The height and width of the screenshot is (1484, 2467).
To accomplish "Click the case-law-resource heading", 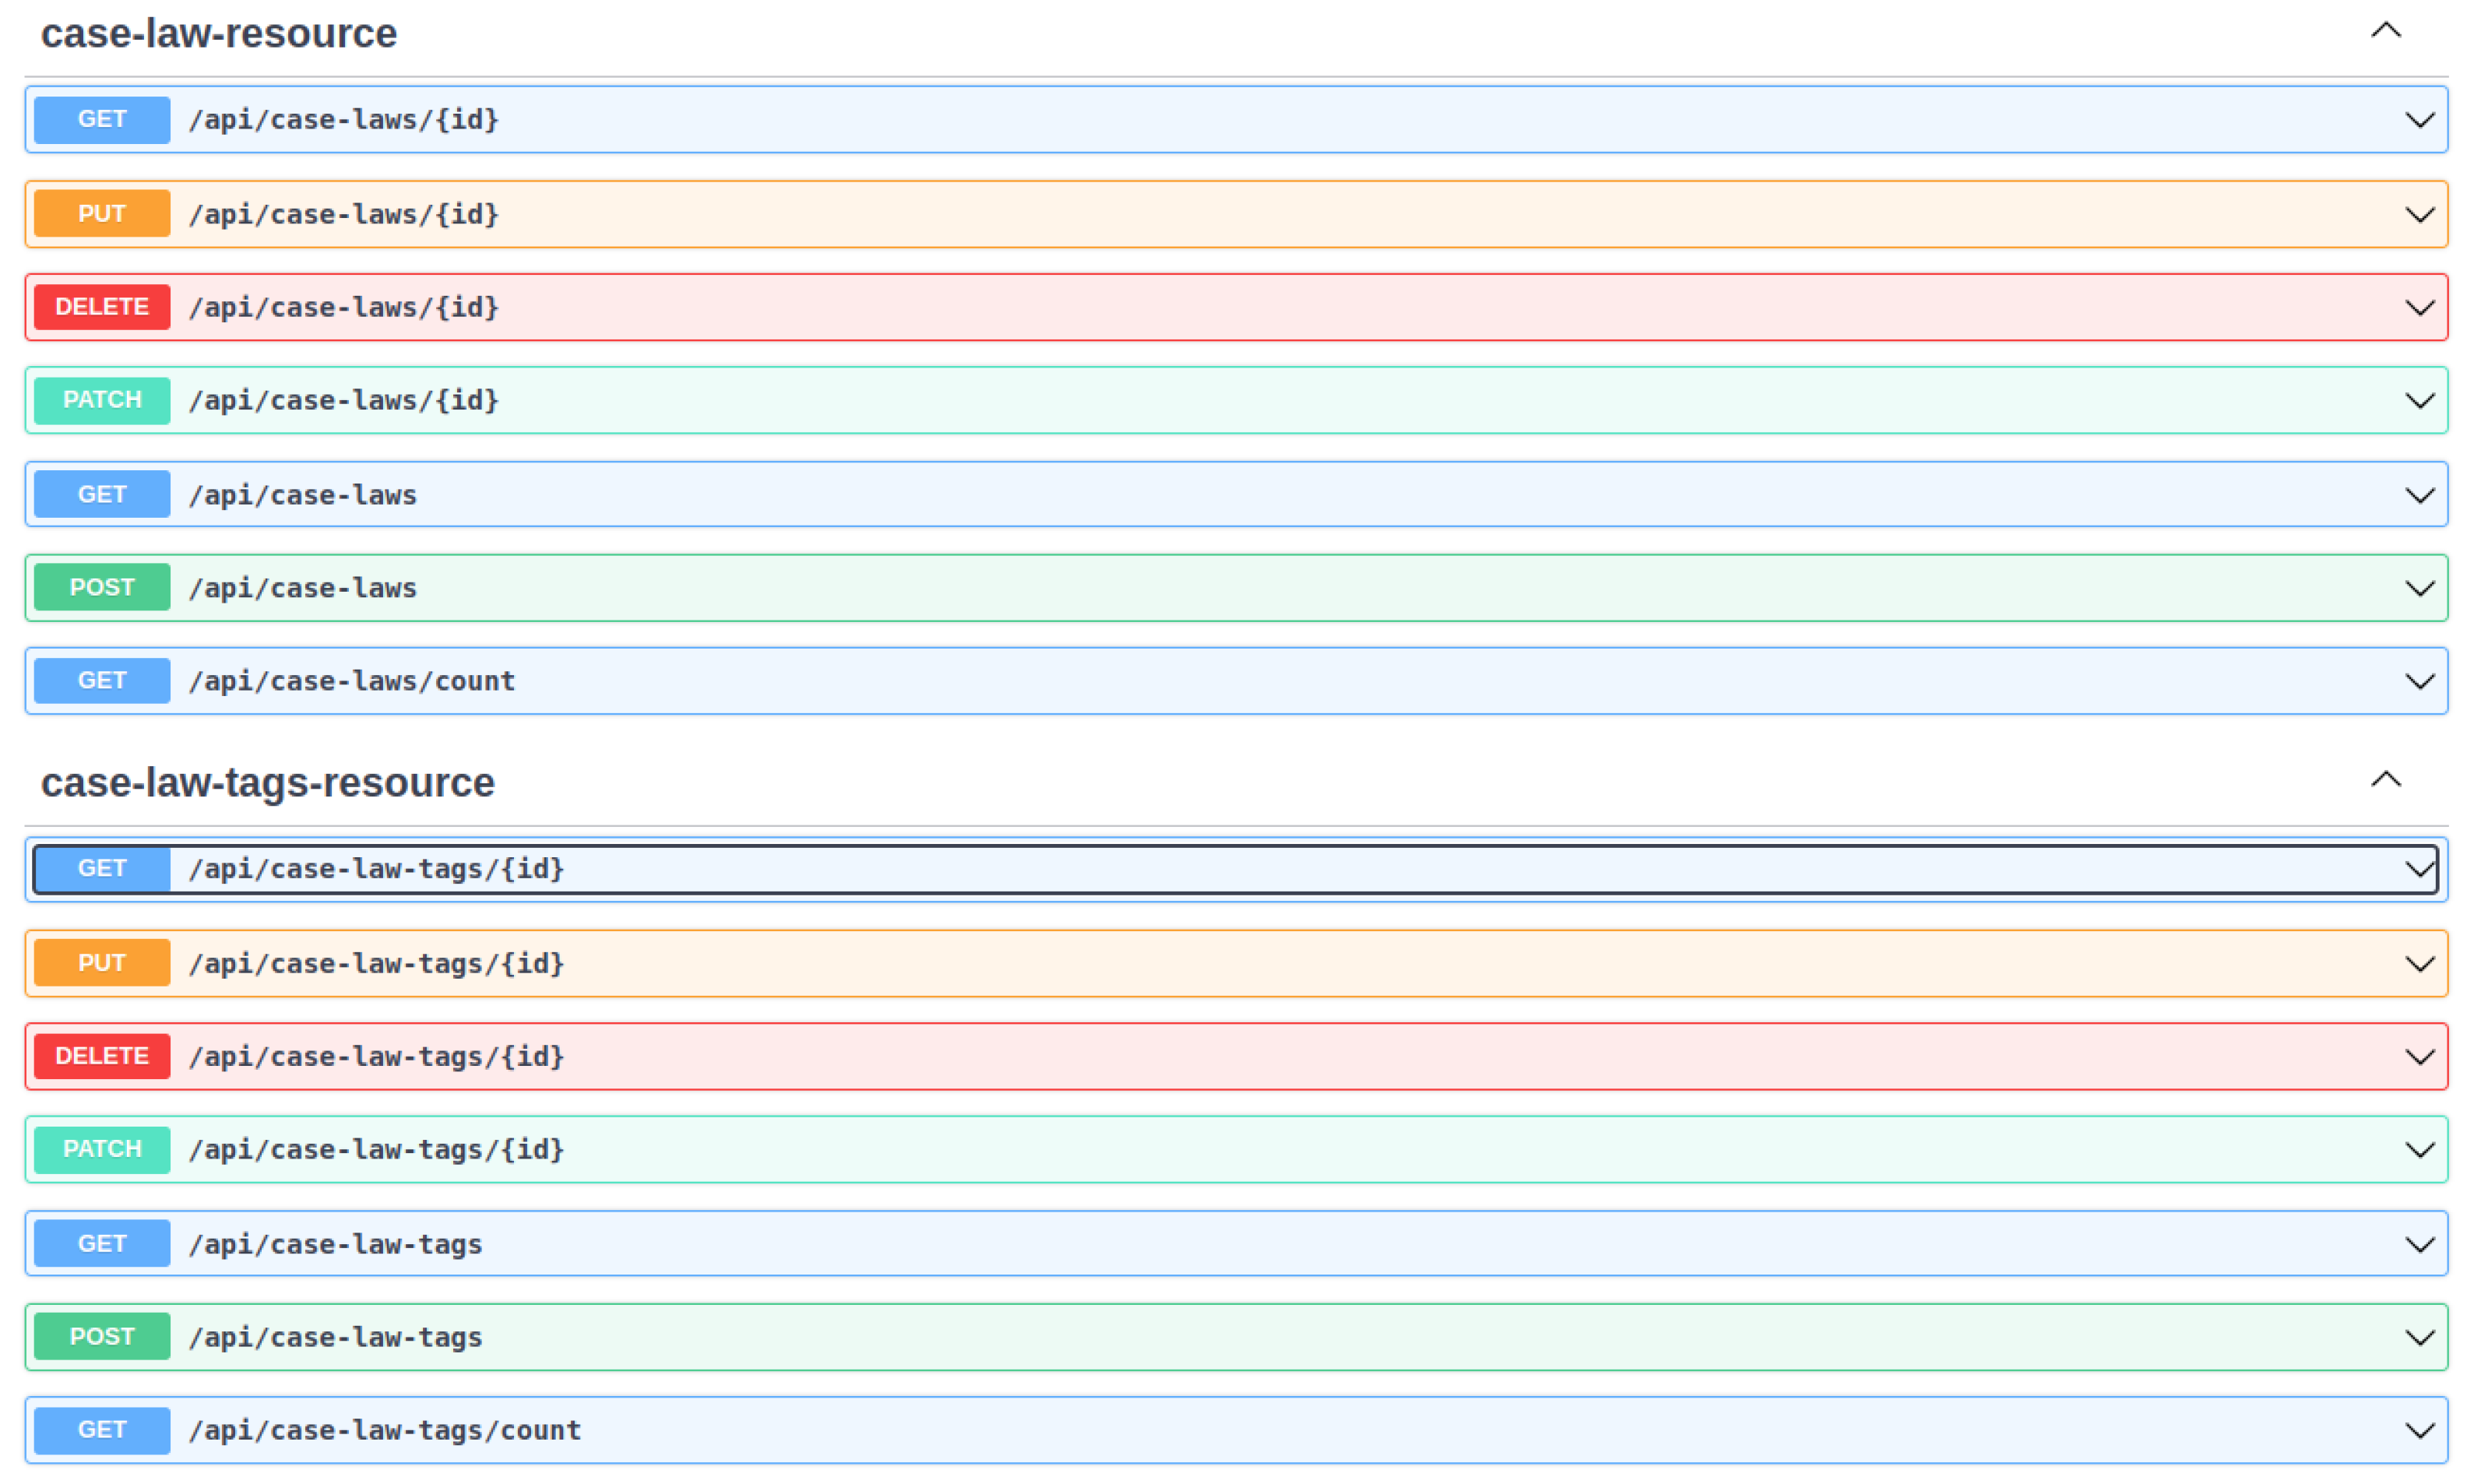I will point(219,34).
